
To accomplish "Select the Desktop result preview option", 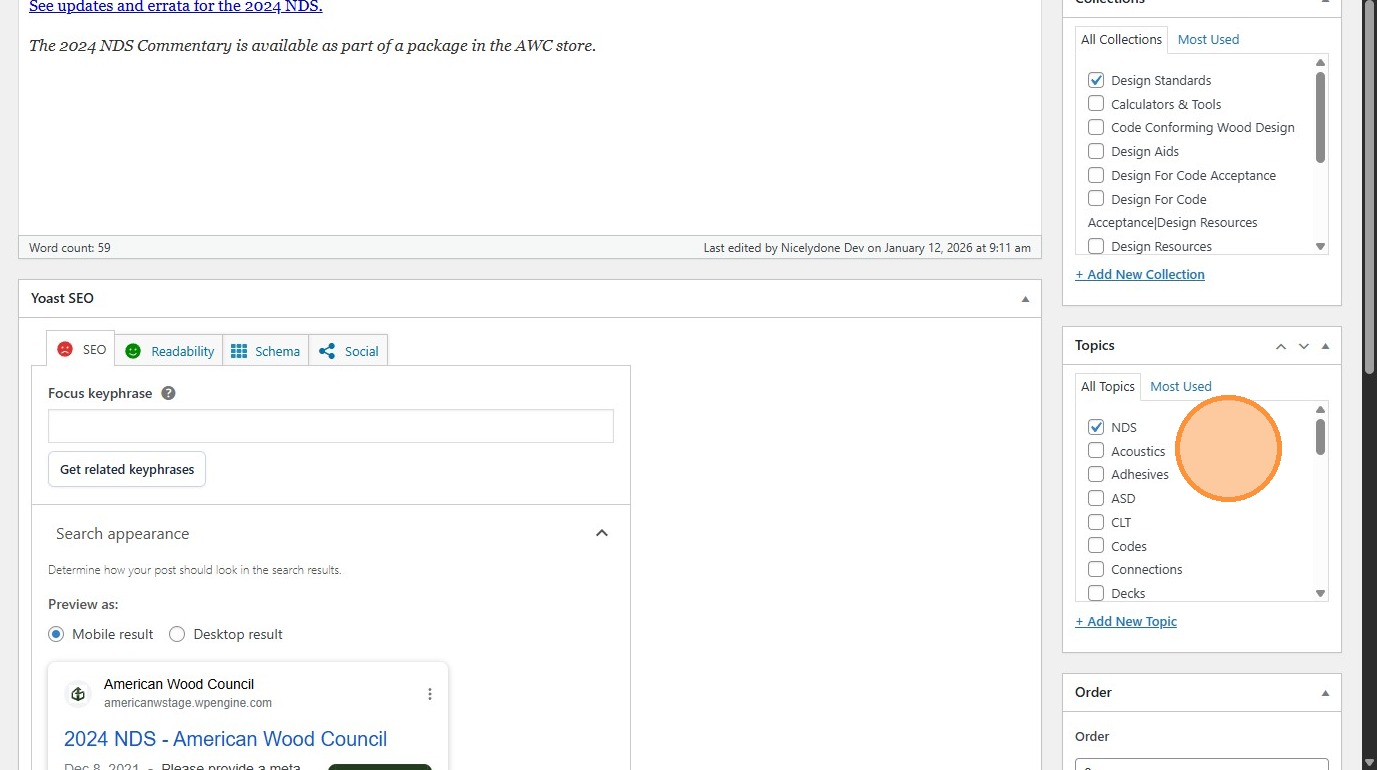I will [x=177, y=634].
